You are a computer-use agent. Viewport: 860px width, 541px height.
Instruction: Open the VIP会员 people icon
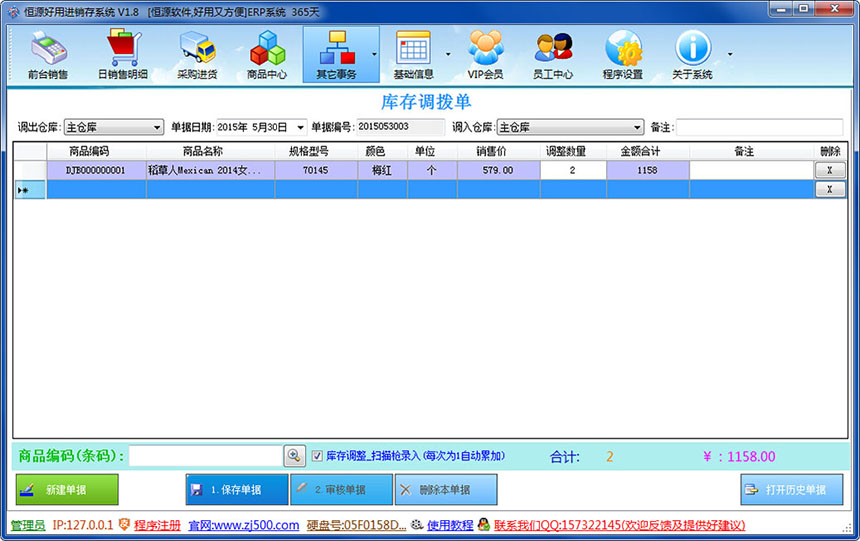tap(485, 54)
